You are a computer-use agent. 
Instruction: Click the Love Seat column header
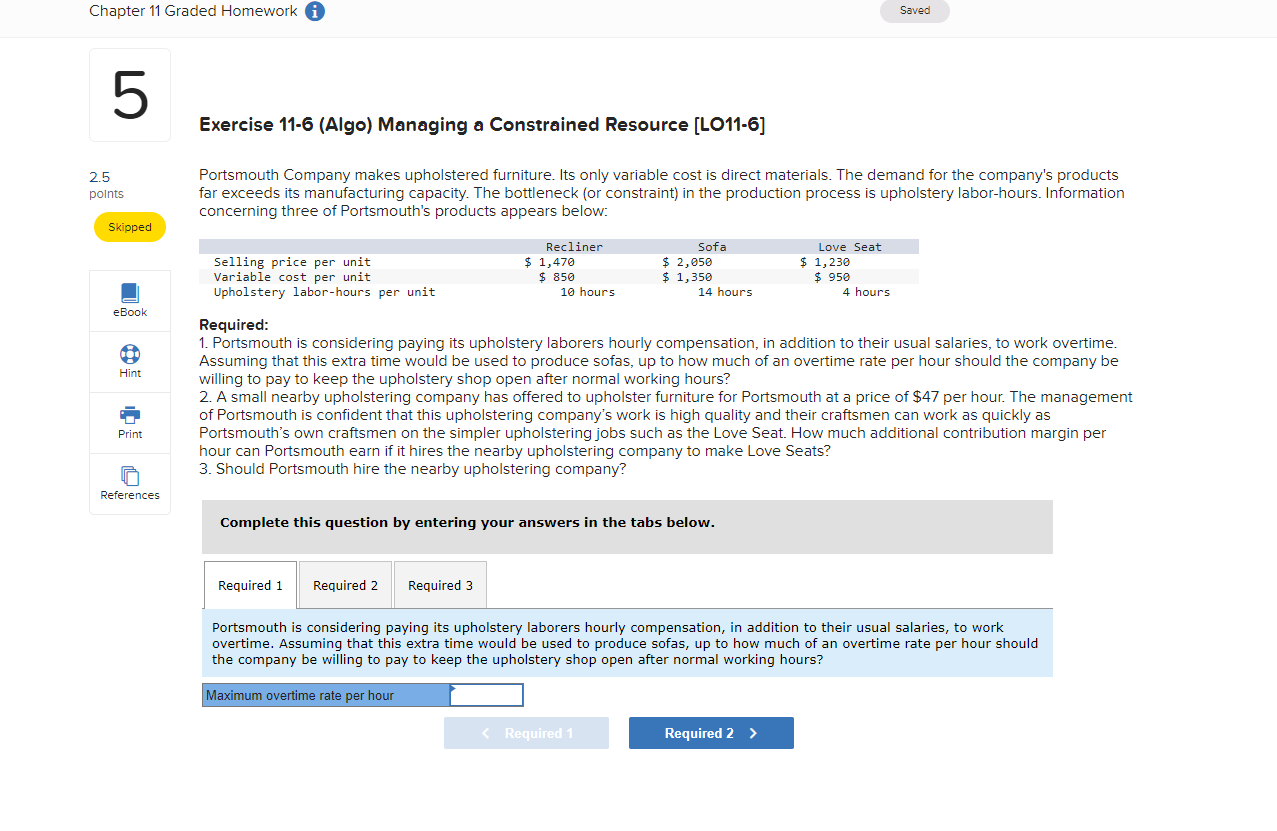tap(850, 247)
